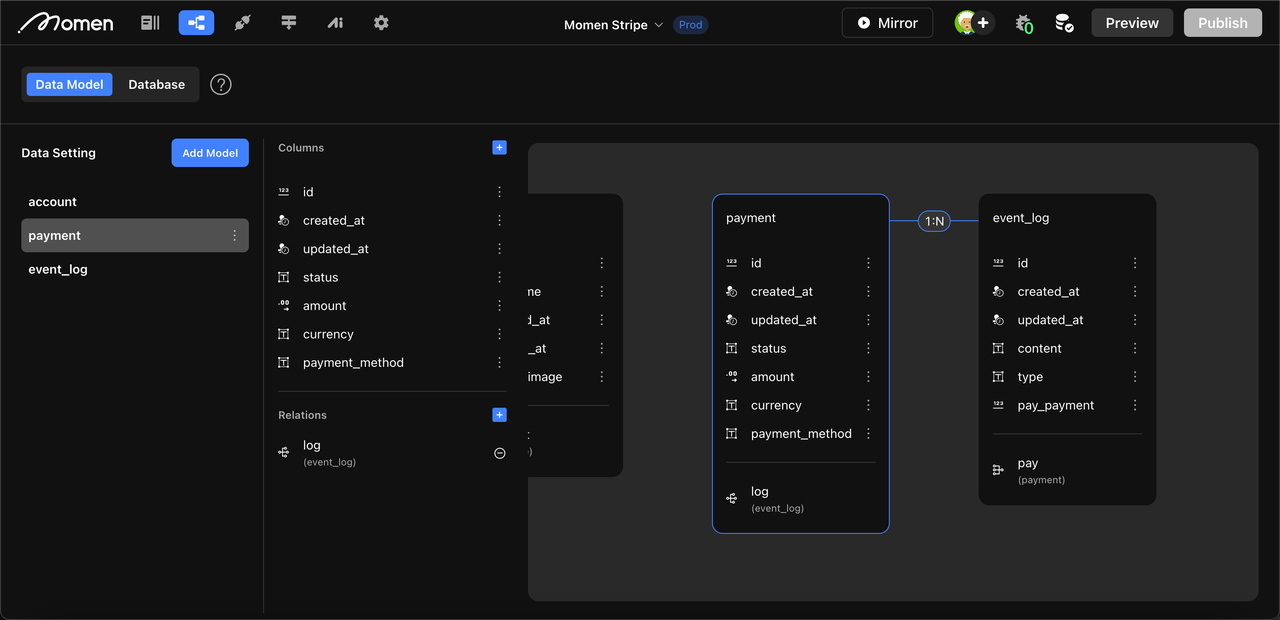Open the plug-shaped API integrations icon

pos(242,23)
